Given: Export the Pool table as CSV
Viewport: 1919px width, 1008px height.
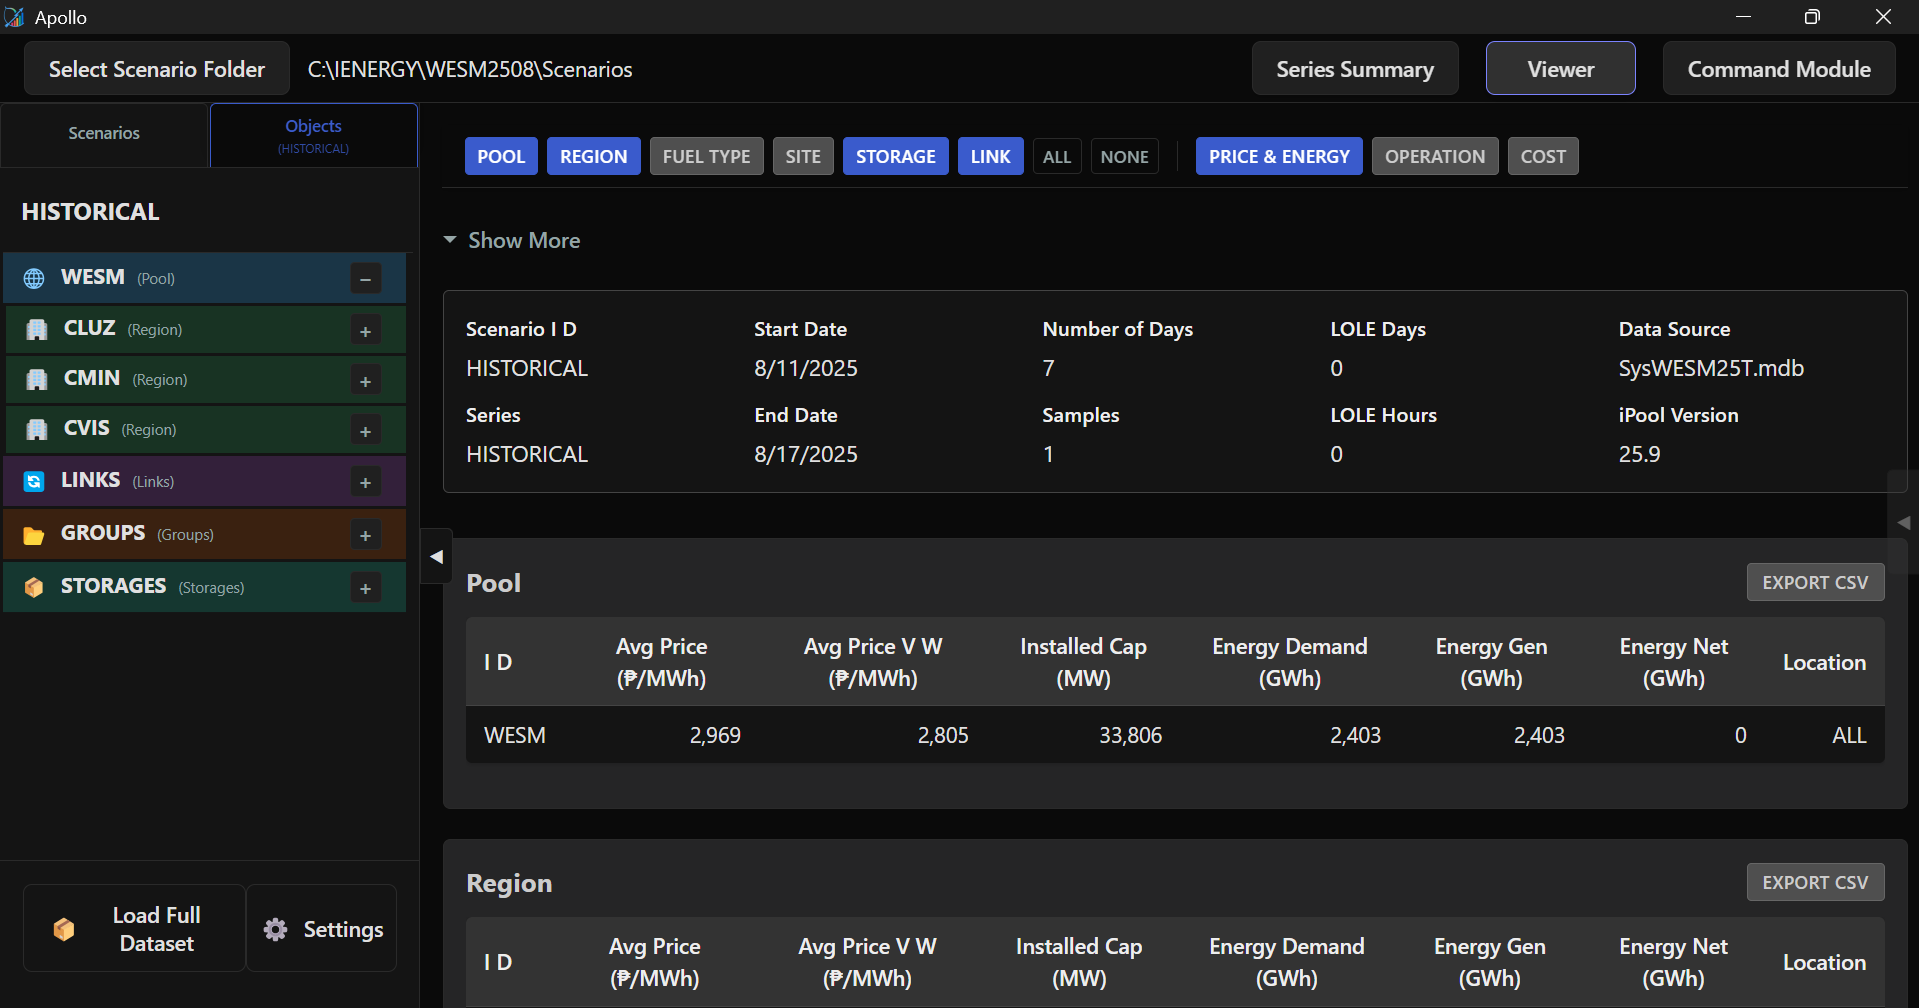Looking at the screenshot, I should coord(1814,582).
